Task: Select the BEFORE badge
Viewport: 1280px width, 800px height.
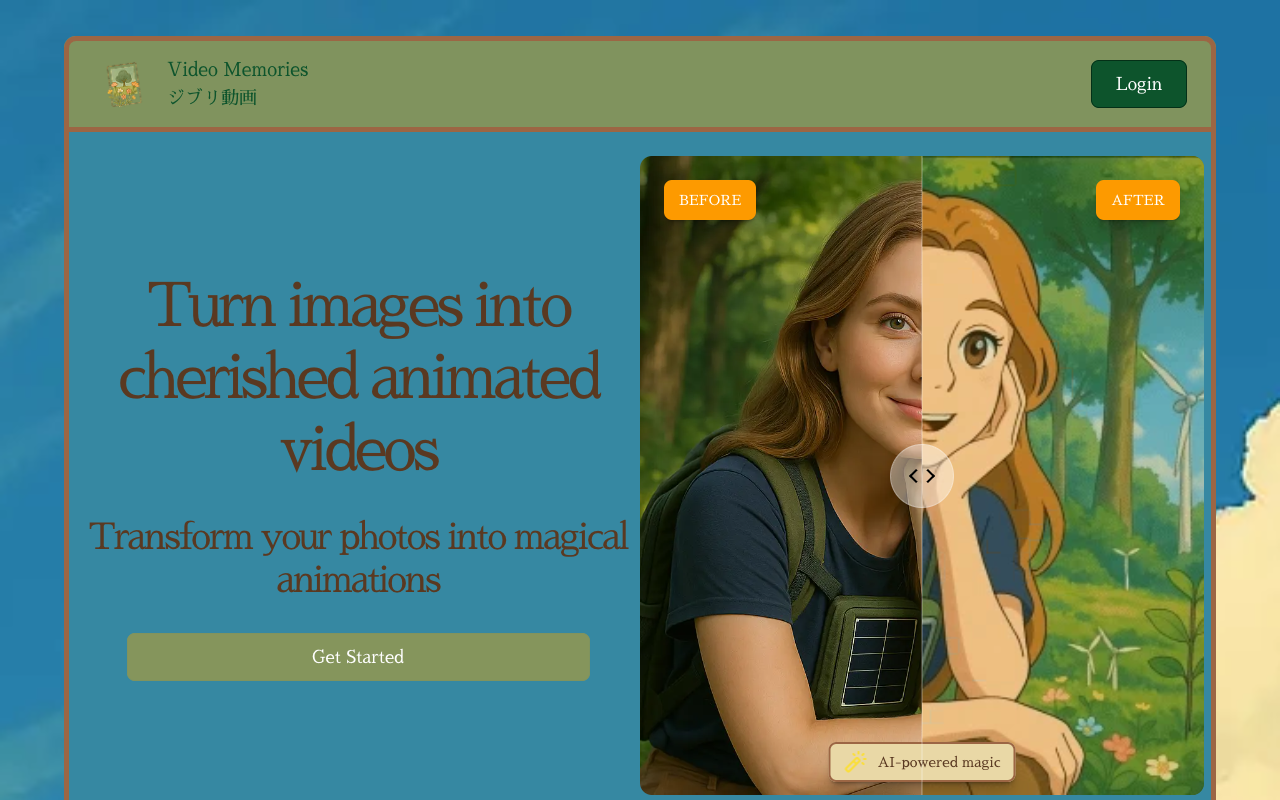Action: click(x=710, y=199)
